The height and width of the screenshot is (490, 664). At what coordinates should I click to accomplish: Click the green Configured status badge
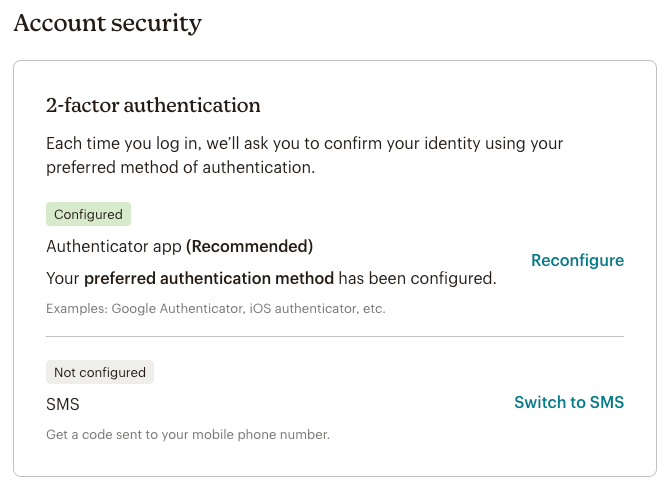pos(88,214)
